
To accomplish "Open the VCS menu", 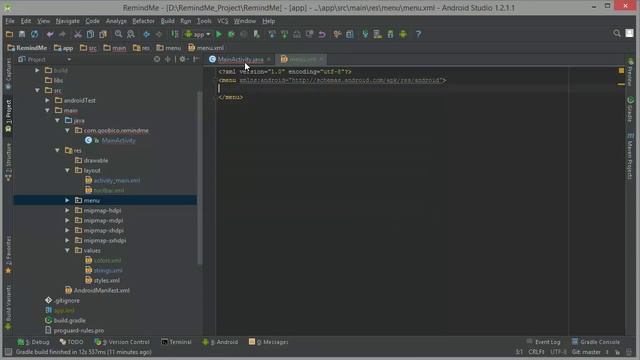I will coord(222,21).
